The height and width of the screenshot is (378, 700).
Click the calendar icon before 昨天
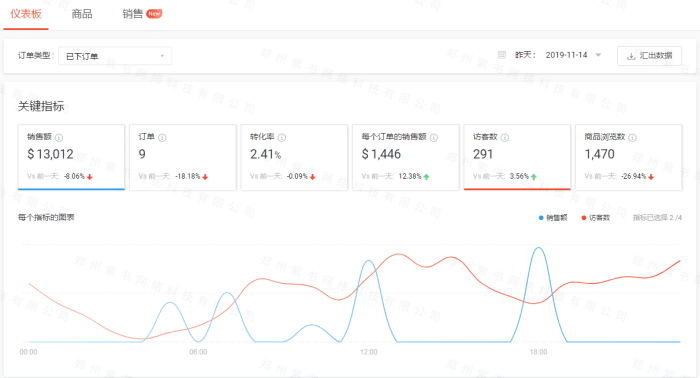(502, 55)
